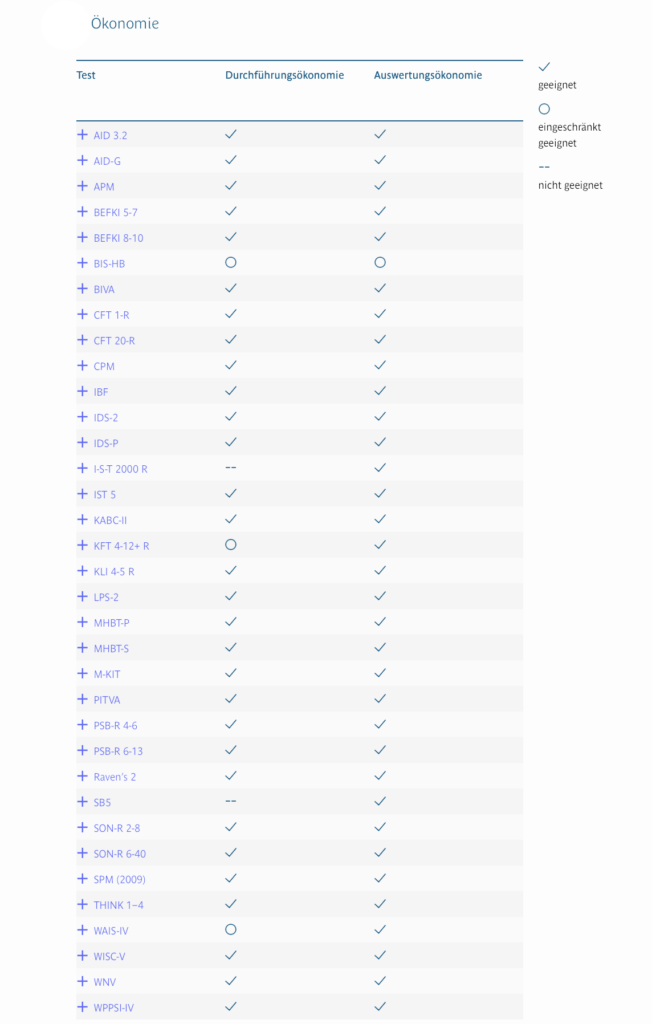Click the plus icon beside KFT 4-12+ R

[83, 546]
